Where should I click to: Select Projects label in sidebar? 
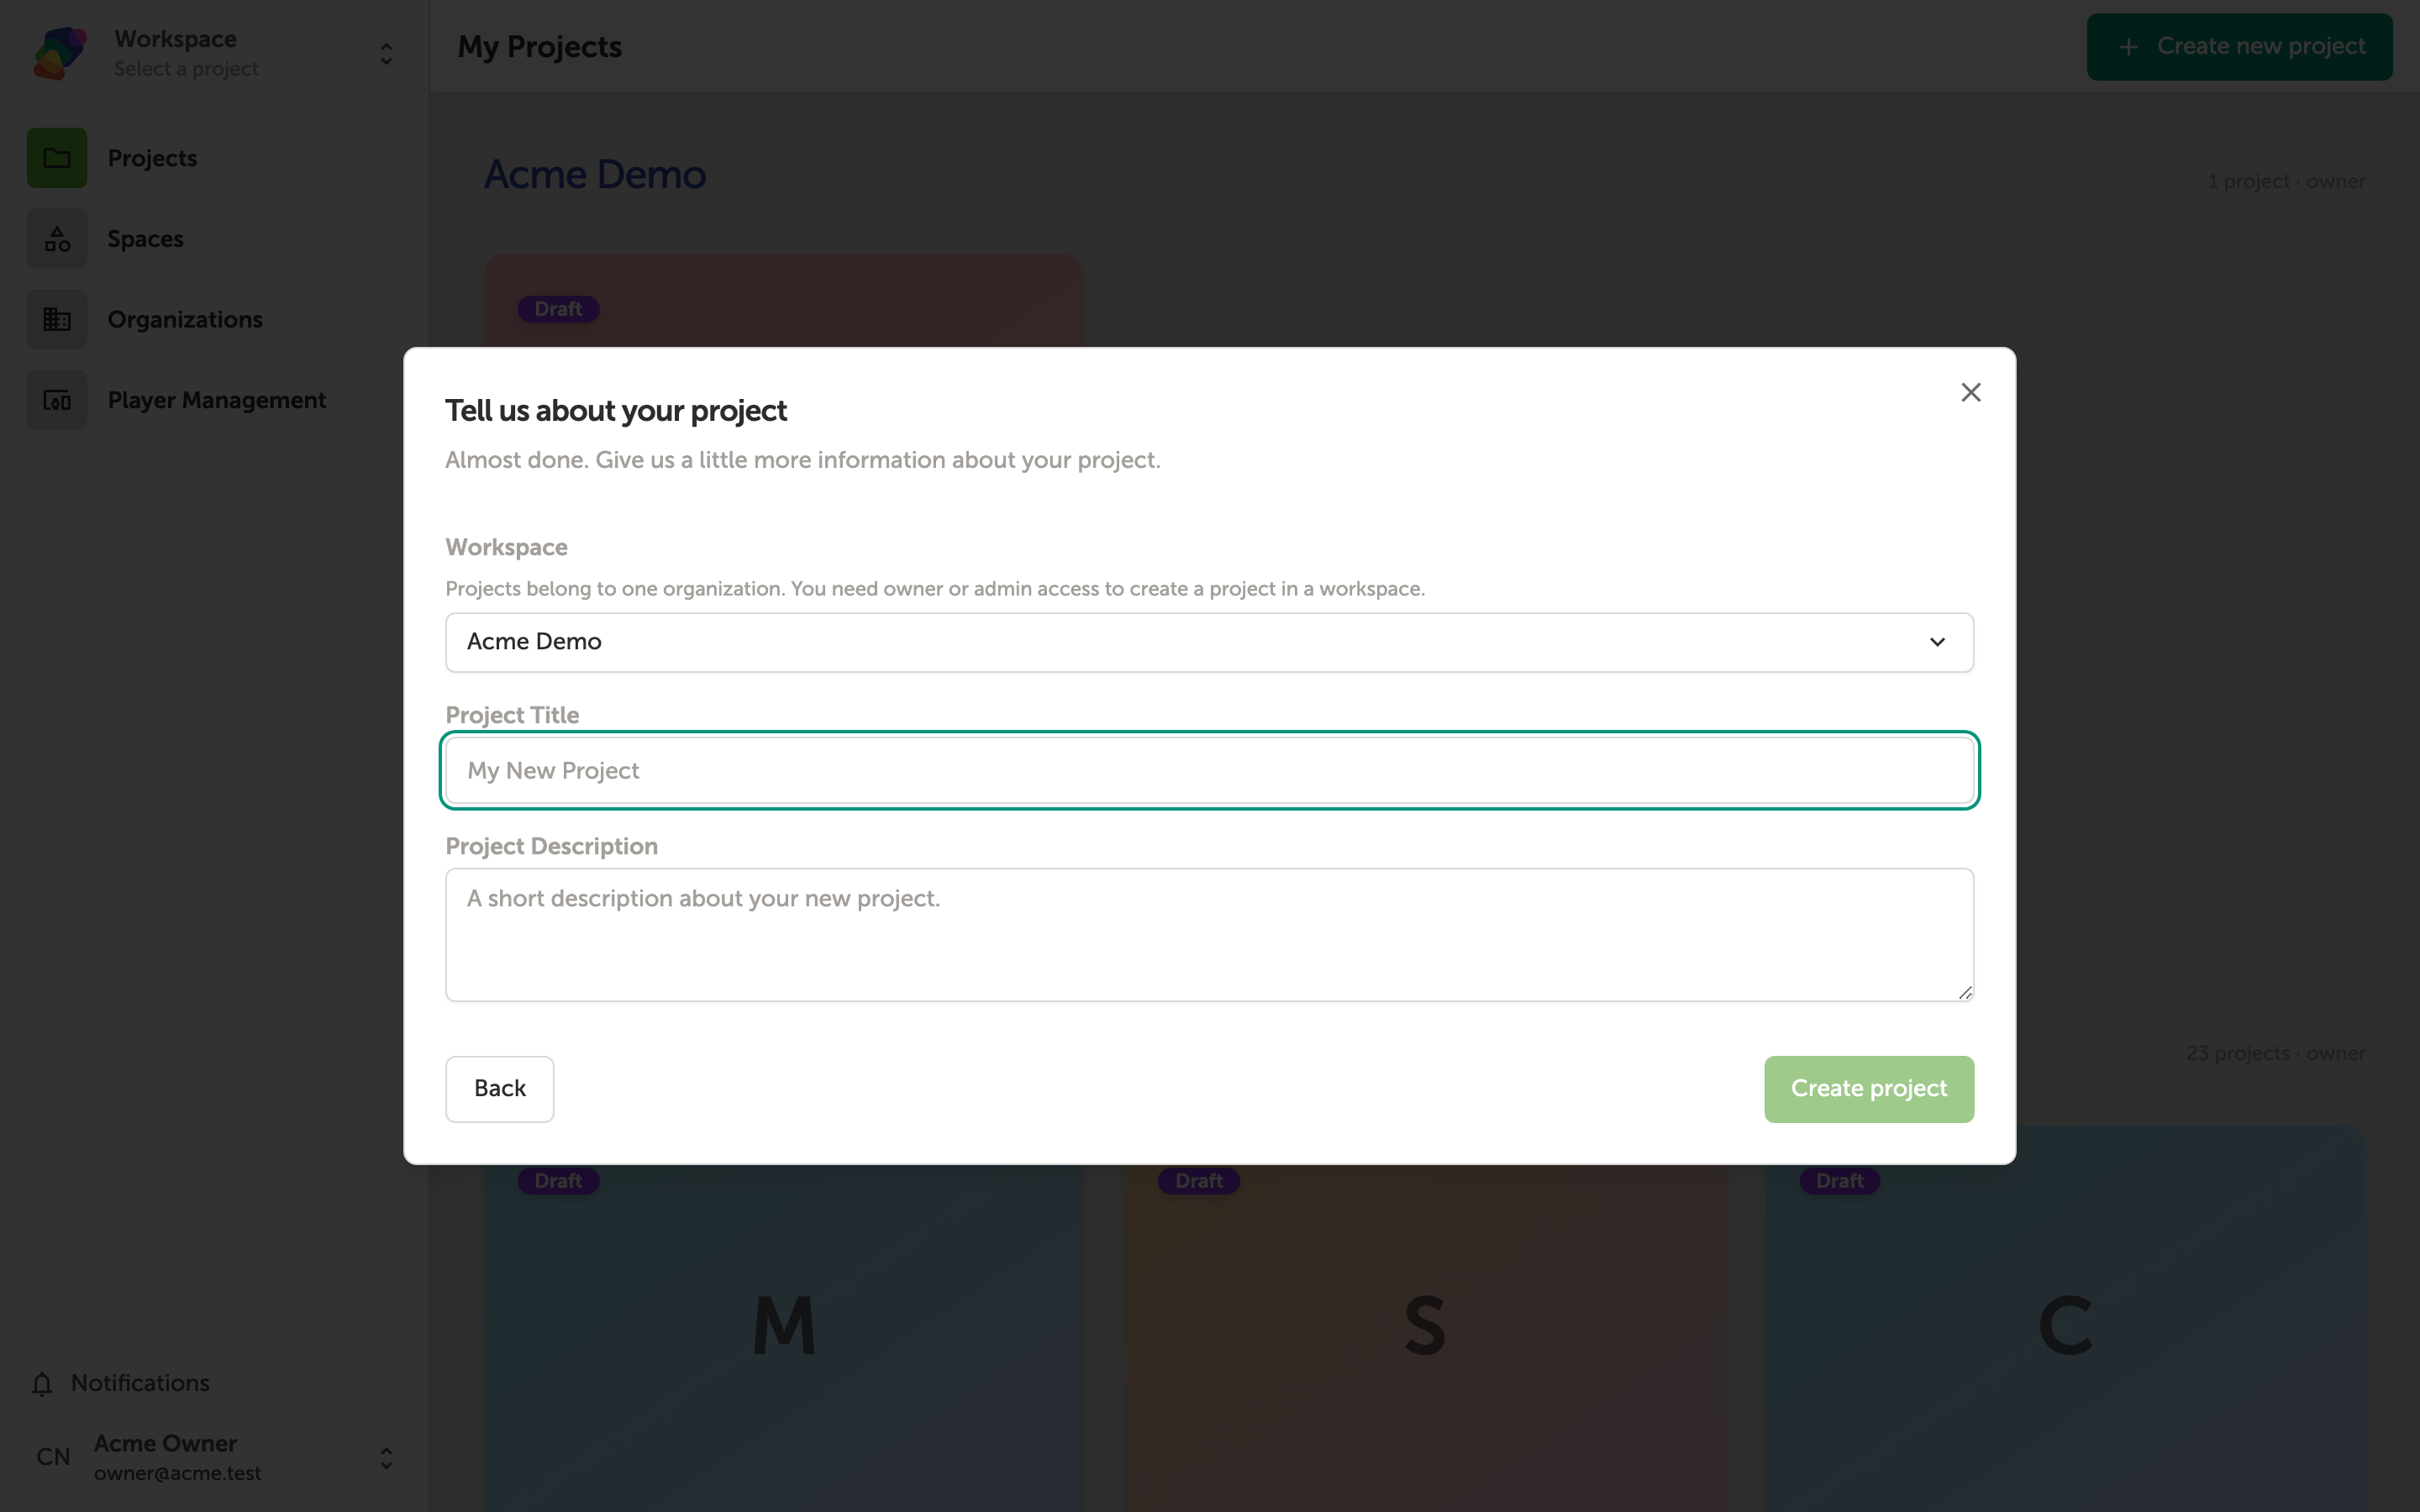tap(152, 158)
